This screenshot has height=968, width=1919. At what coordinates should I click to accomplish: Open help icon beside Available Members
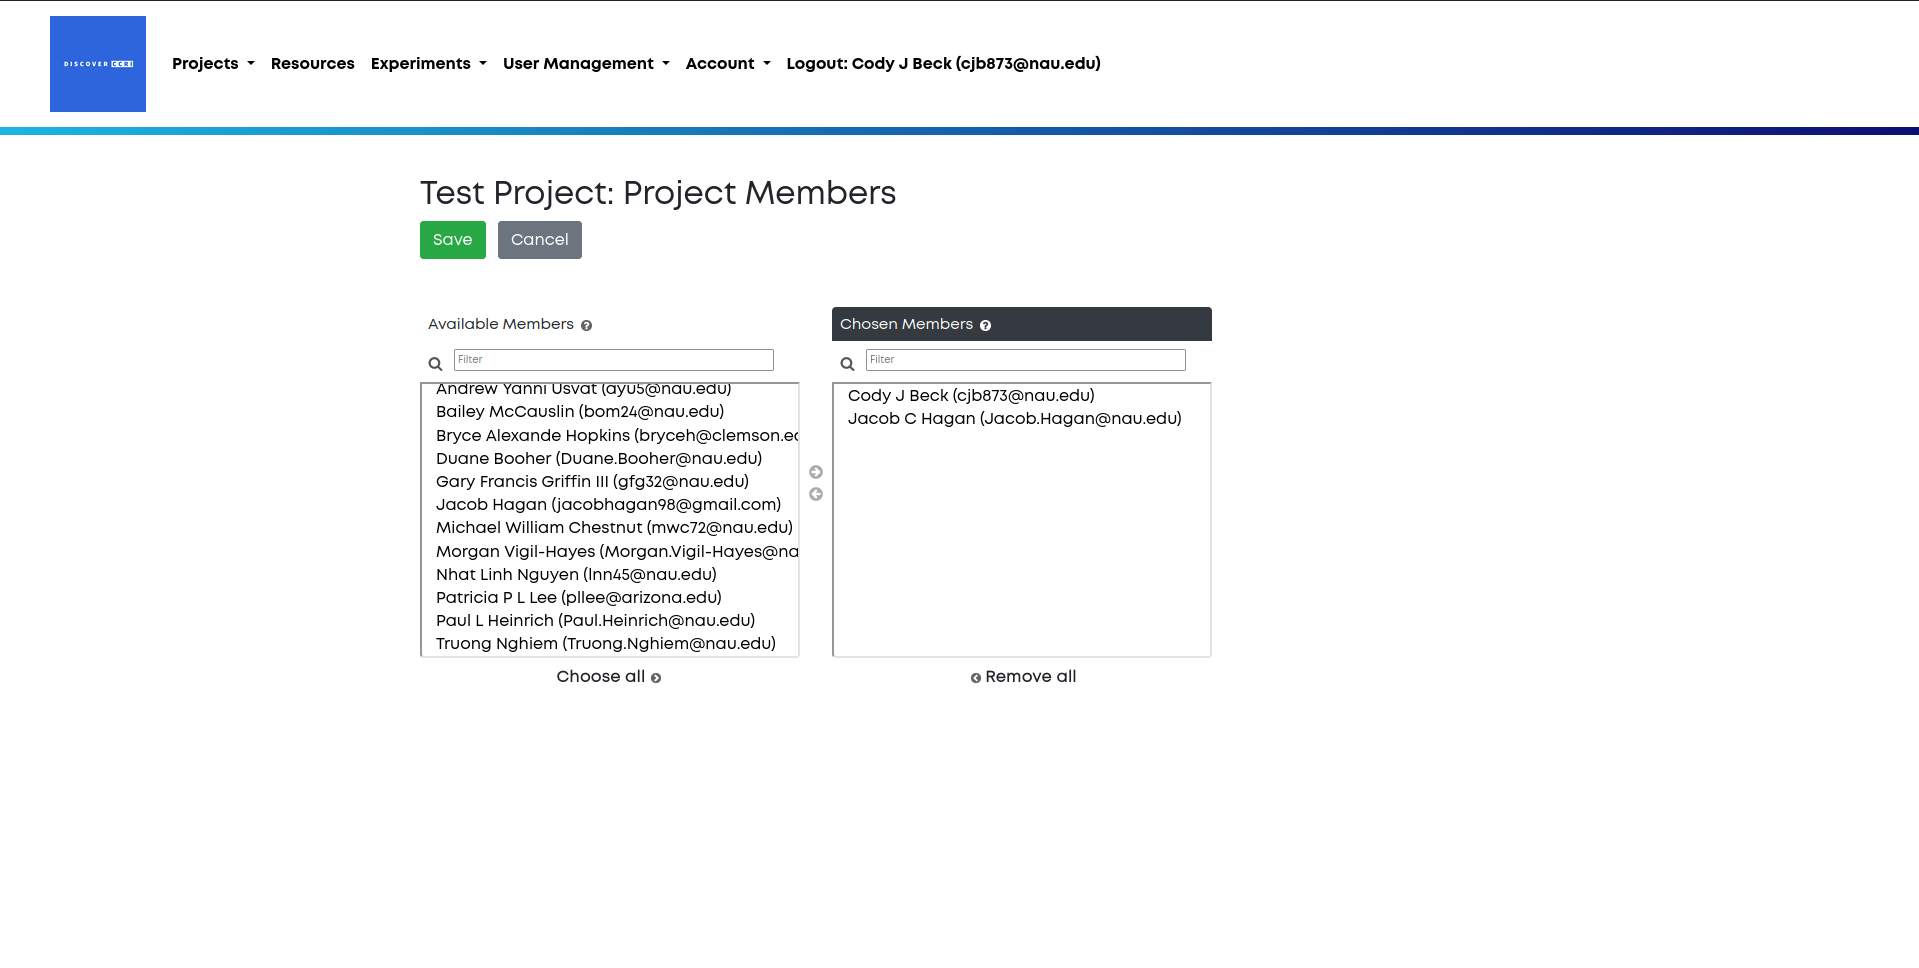(x=587, y=326)
